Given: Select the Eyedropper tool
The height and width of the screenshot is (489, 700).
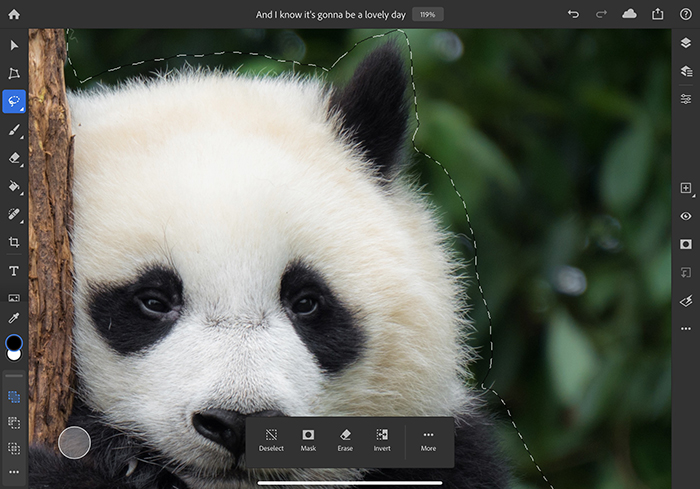Looking at the screenshot, I should click(14, 318).
